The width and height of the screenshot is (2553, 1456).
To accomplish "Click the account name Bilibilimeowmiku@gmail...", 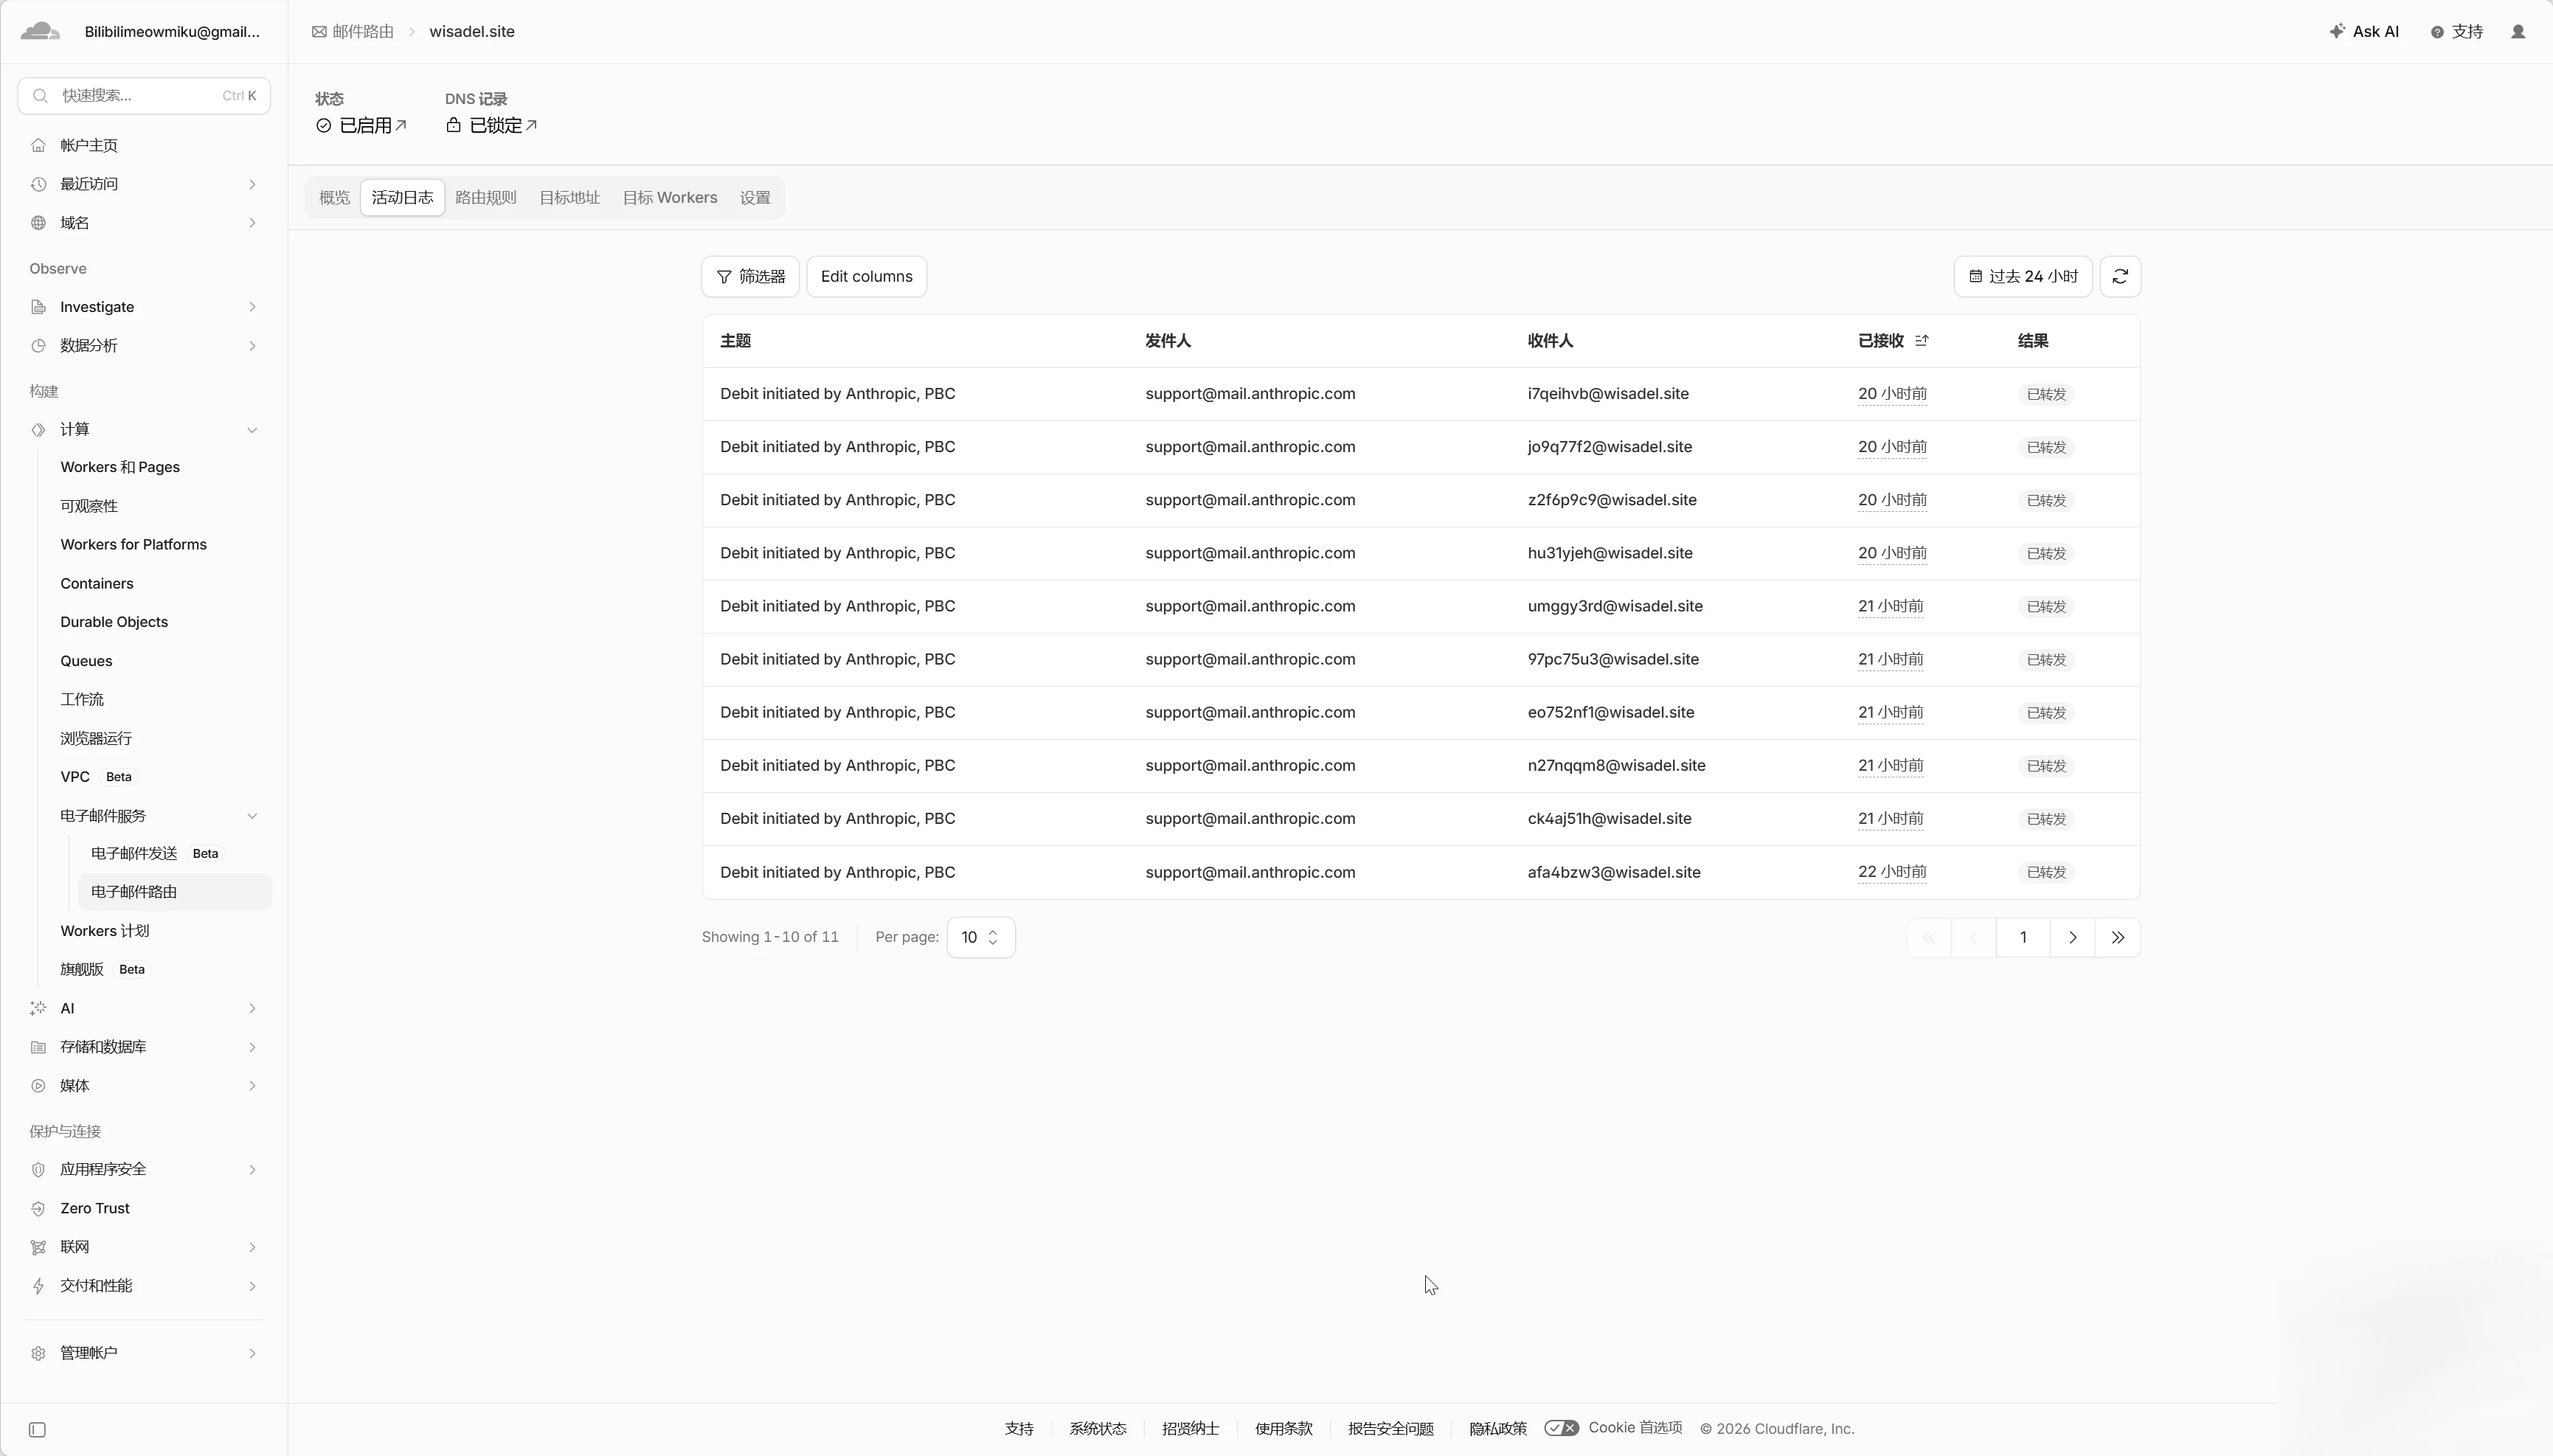I will [172, 32].
